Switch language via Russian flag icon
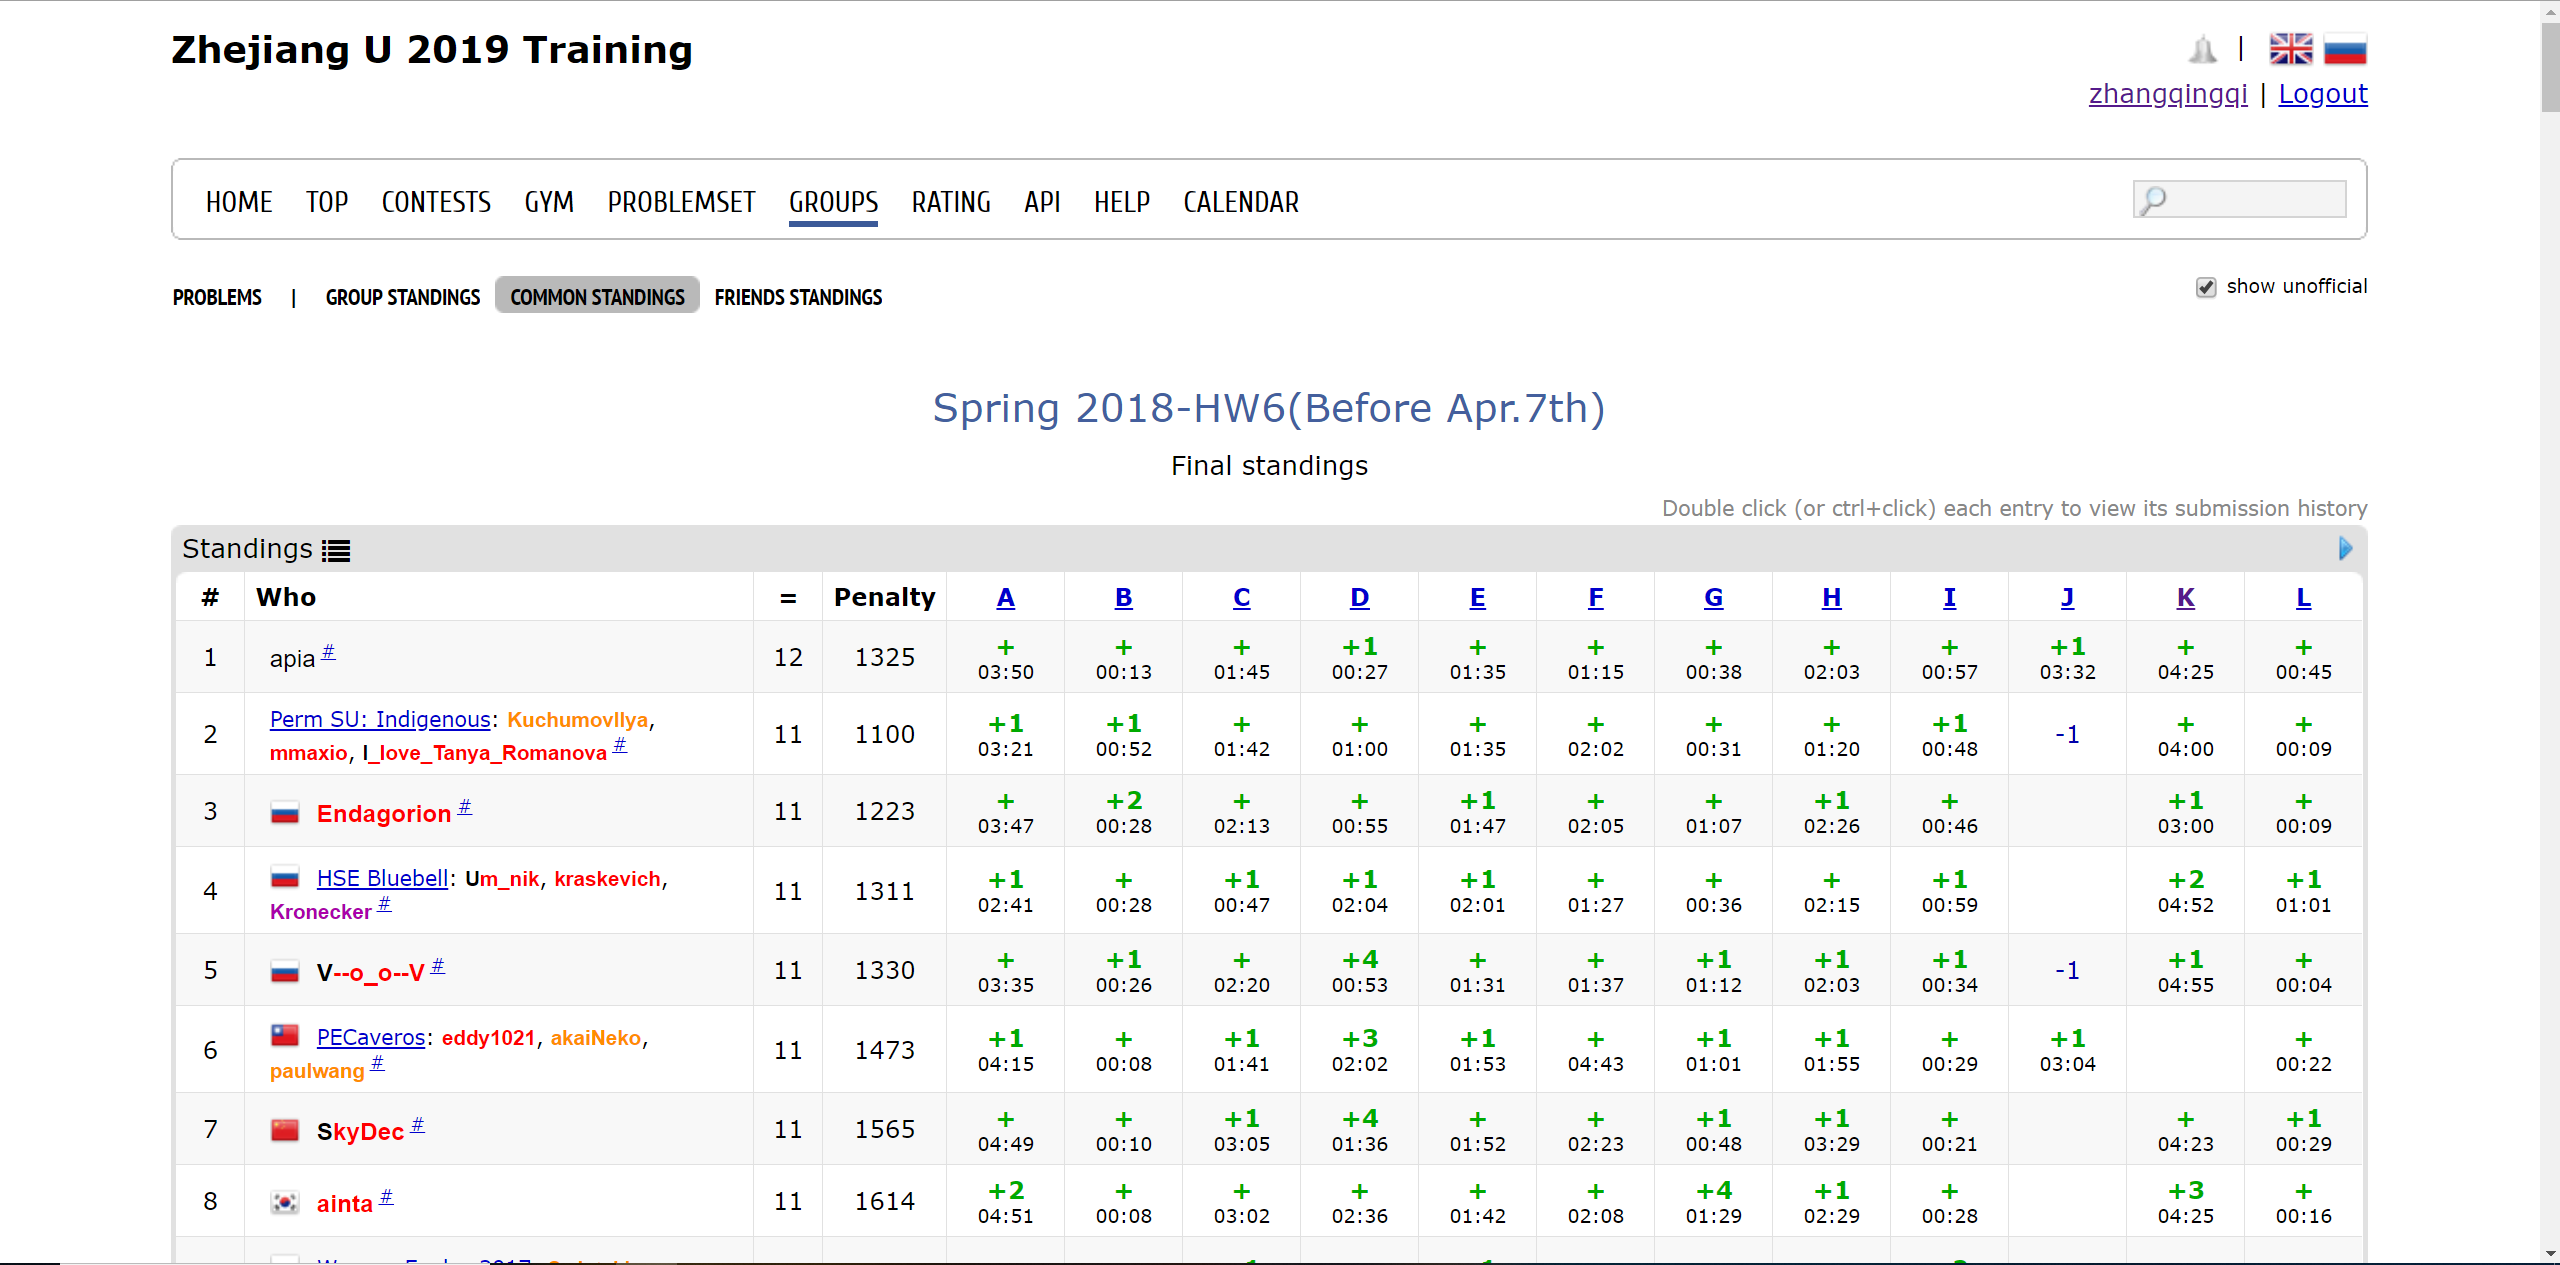2560x1265 pixels. tap(2345, 49)
